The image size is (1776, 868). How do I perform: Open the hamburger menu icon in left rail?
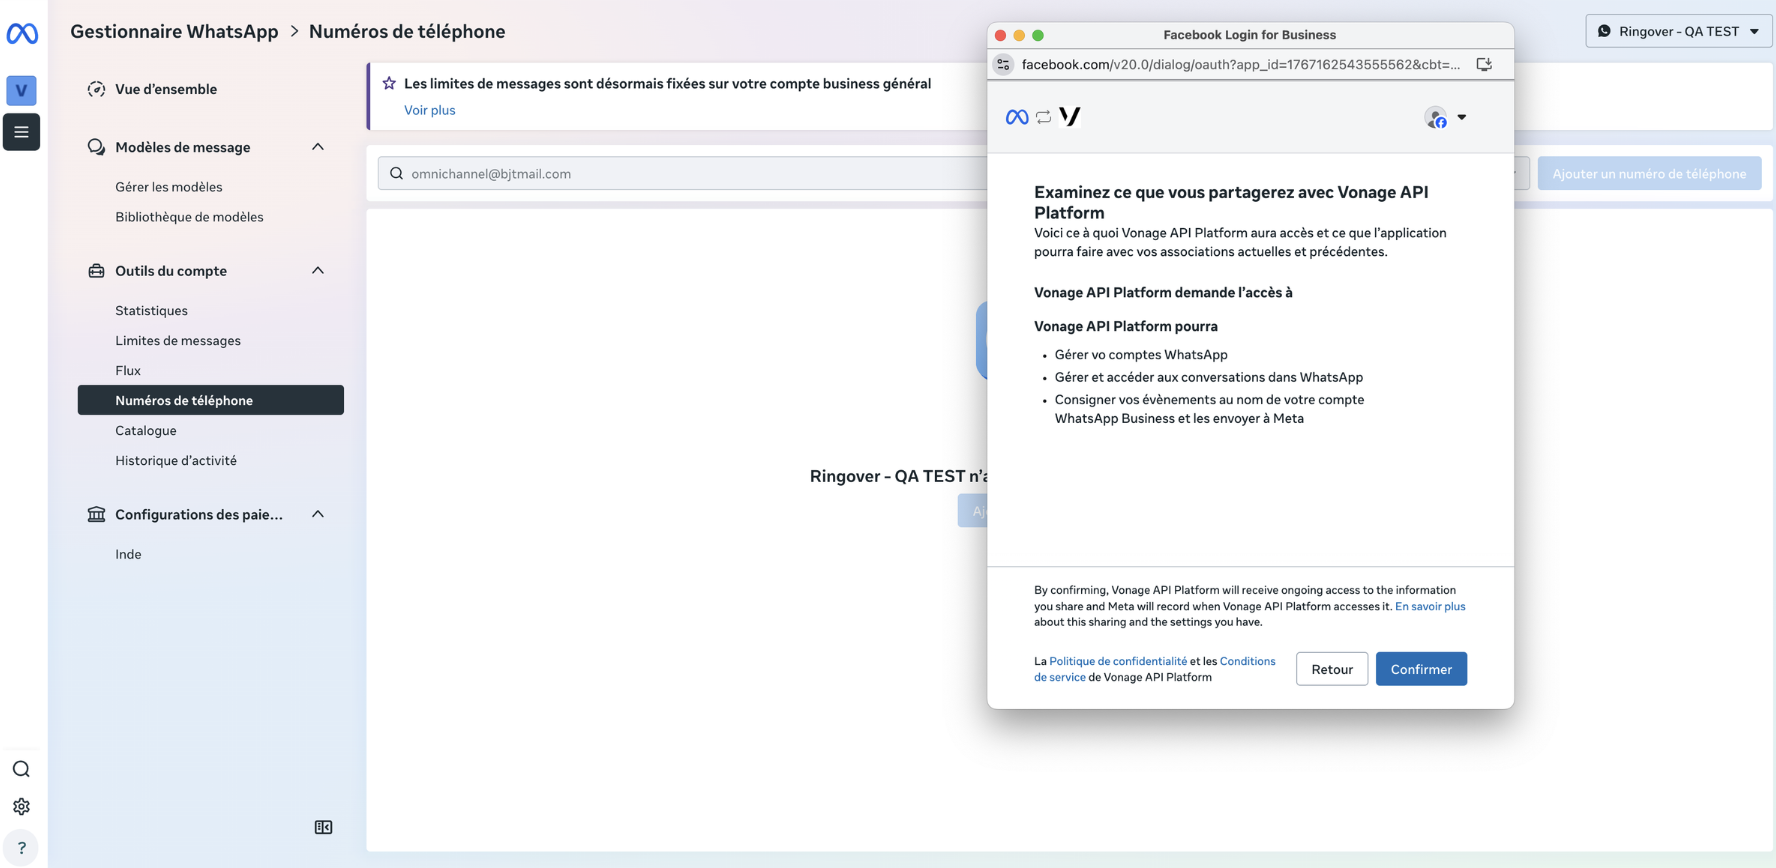pos(21,132)
